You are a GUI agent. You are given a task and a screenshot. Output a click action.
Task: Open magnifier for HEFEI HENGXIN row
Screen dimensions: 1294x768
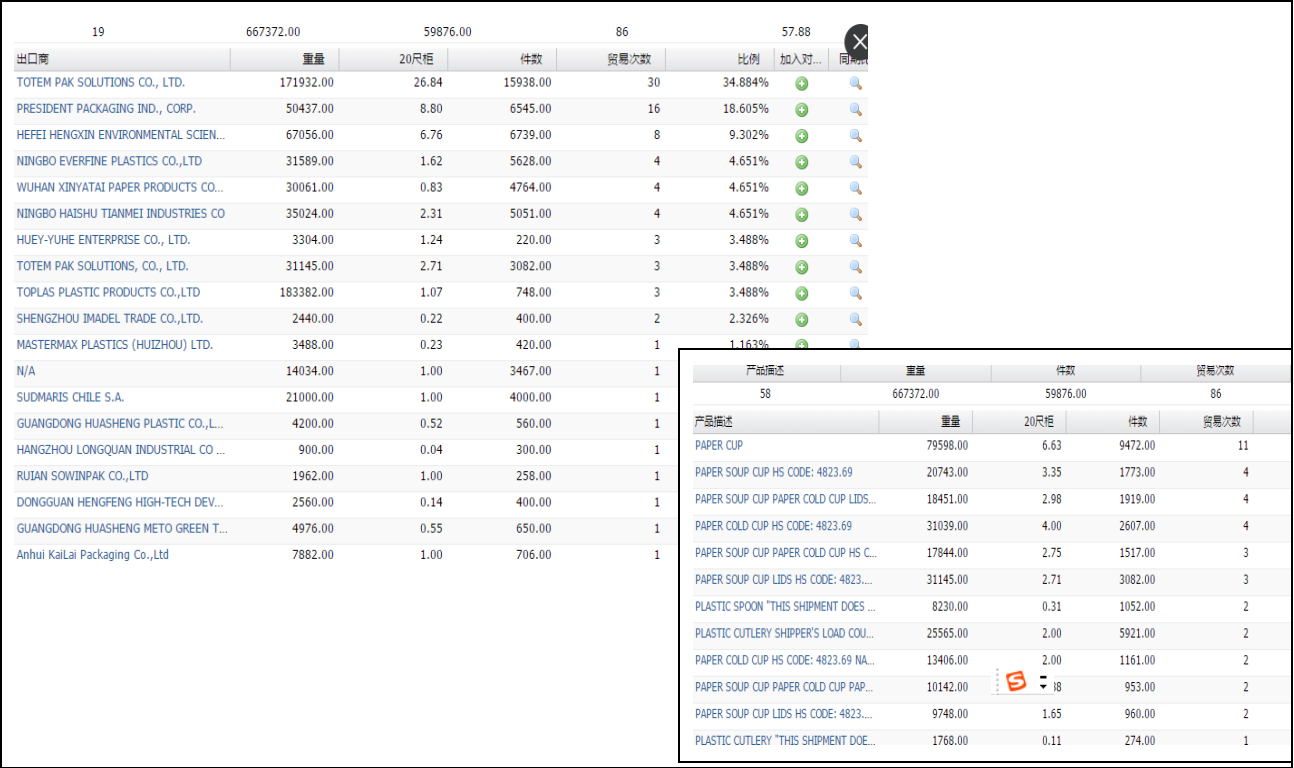[x=855, y=135]
